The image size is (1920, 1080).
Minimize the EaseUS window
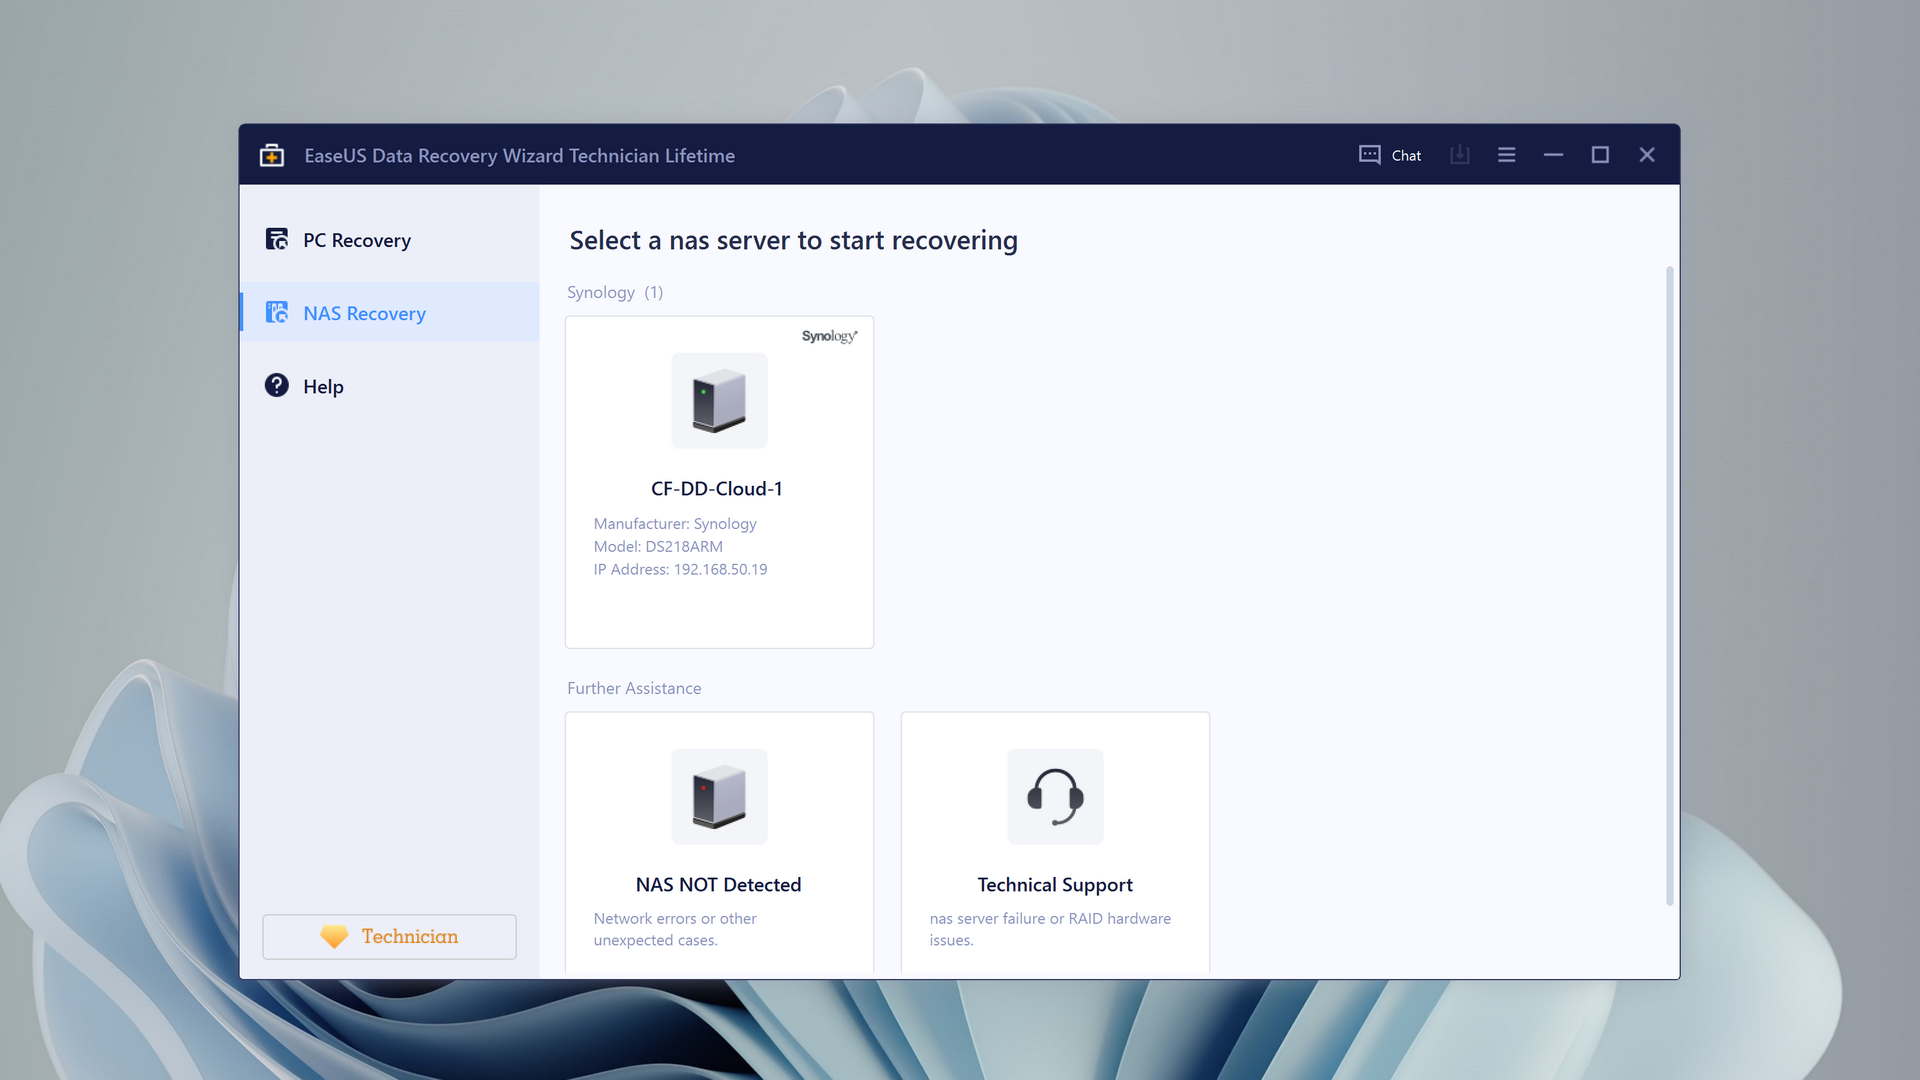[1553, 155]
